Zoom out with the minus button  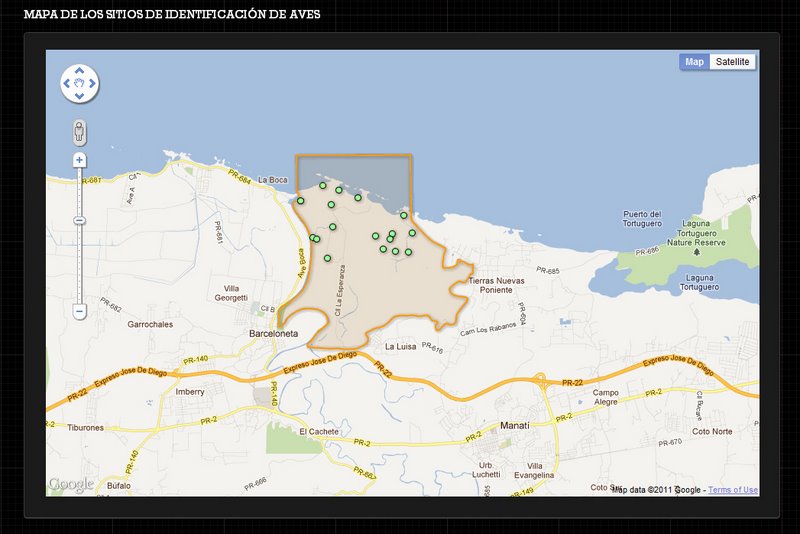[x=80, y=311]
